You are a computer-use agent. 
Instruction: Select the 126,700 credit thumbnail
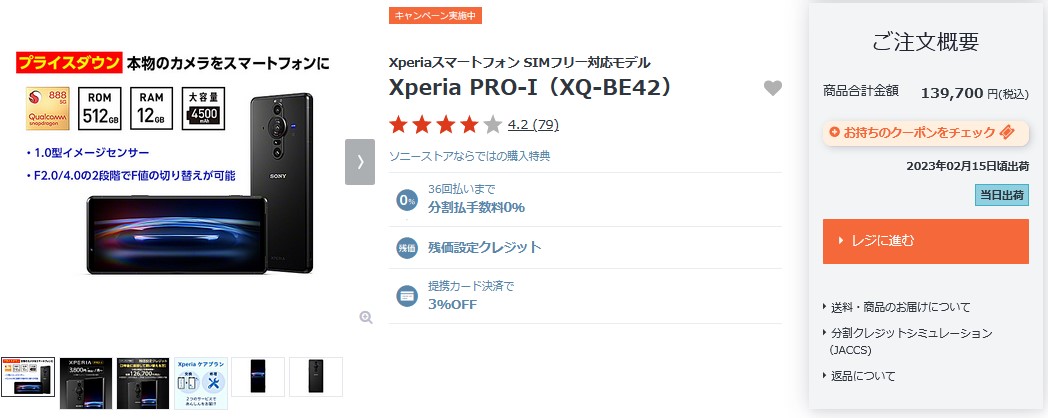(143, 383)
